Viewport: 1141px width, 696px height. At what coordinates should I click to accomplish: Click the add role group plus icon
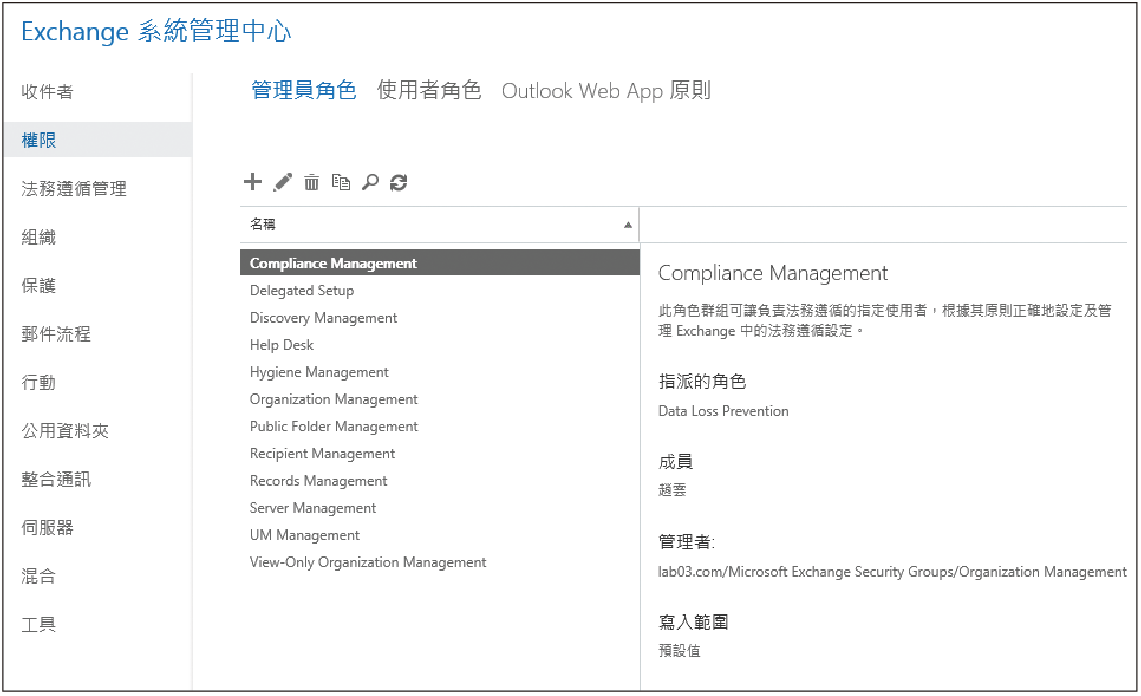(x=253, y=181)
